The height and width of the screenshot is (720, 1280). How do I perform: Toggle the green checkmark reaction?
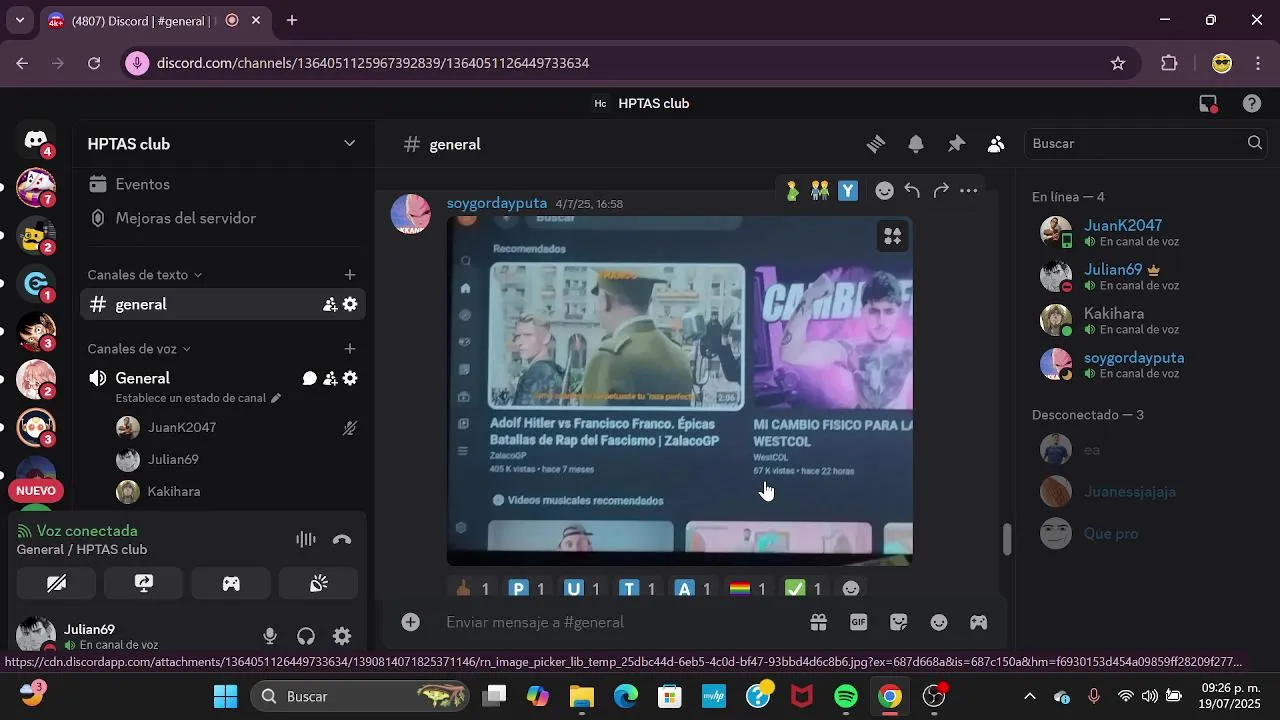coord(802,589)
